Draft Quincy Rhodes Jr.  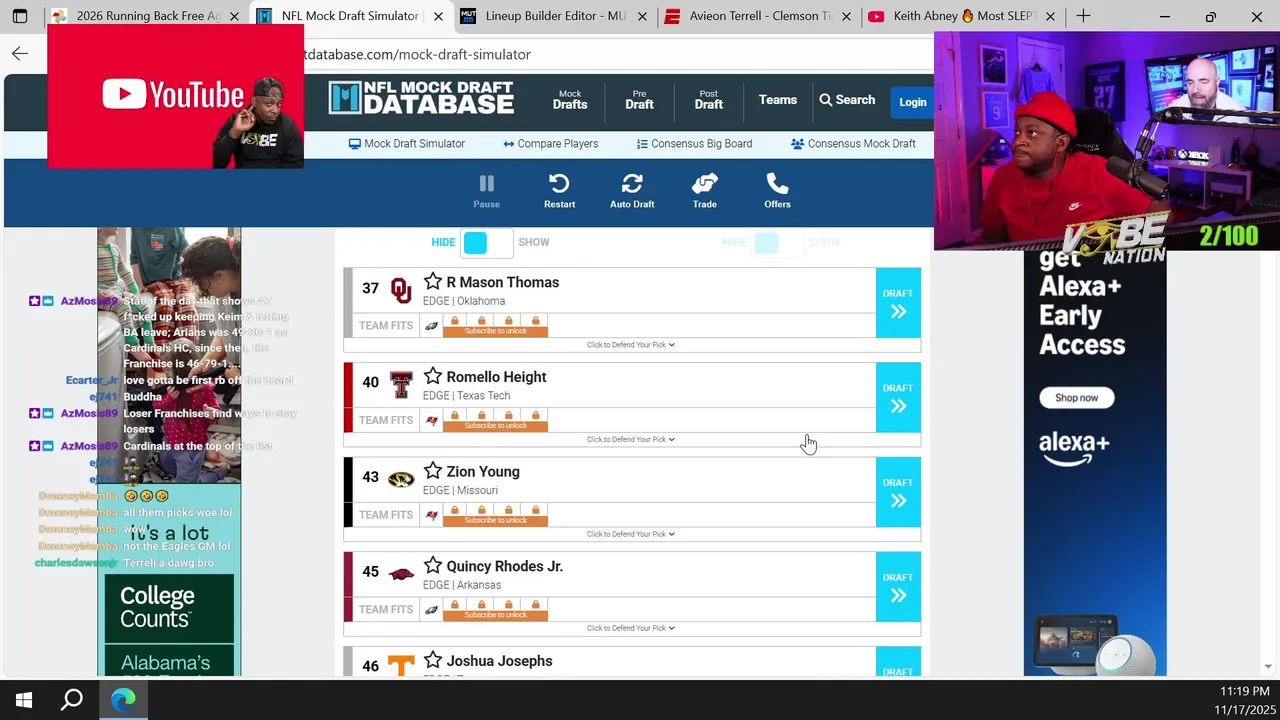pyautogui.click(x=898, y=586)
